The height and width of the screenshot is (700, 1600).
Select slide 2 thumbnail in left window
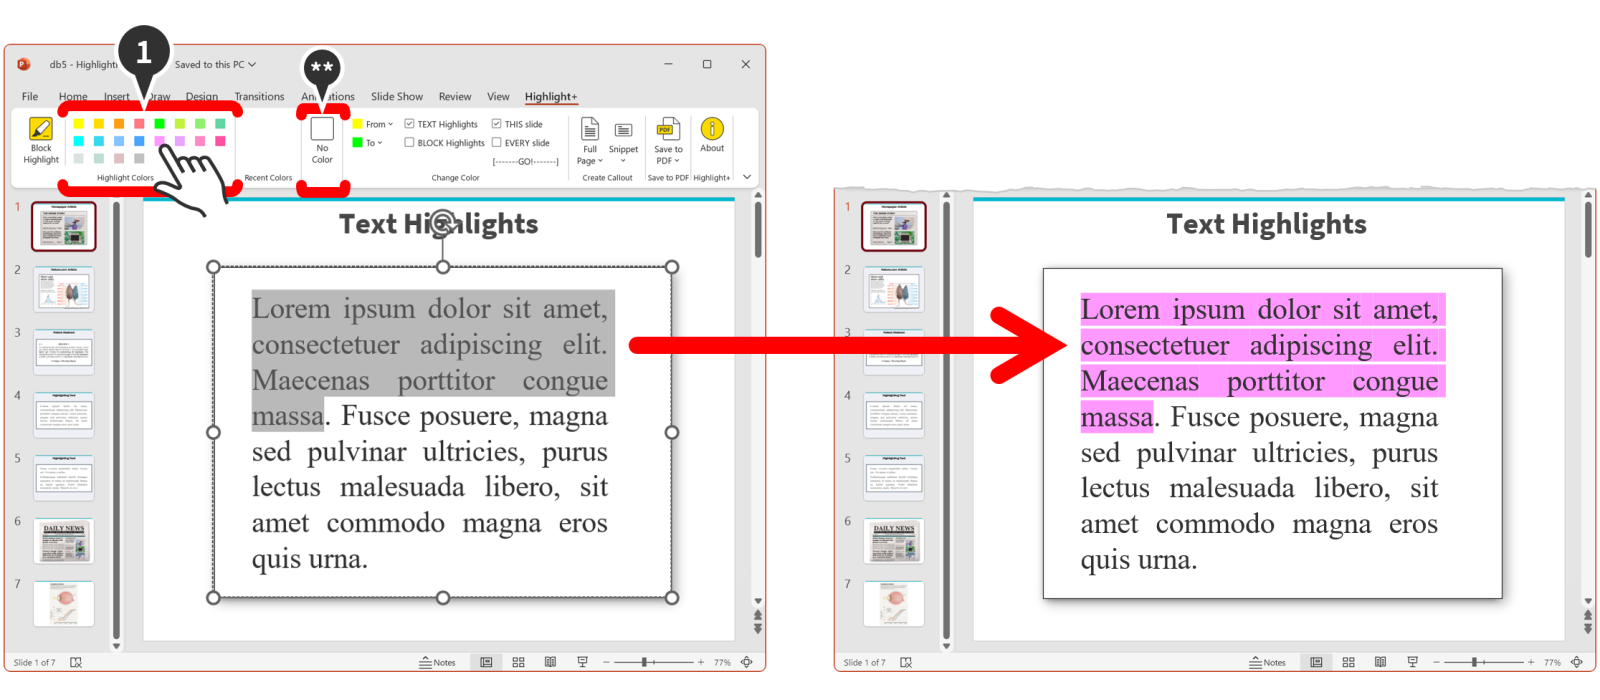64,289
